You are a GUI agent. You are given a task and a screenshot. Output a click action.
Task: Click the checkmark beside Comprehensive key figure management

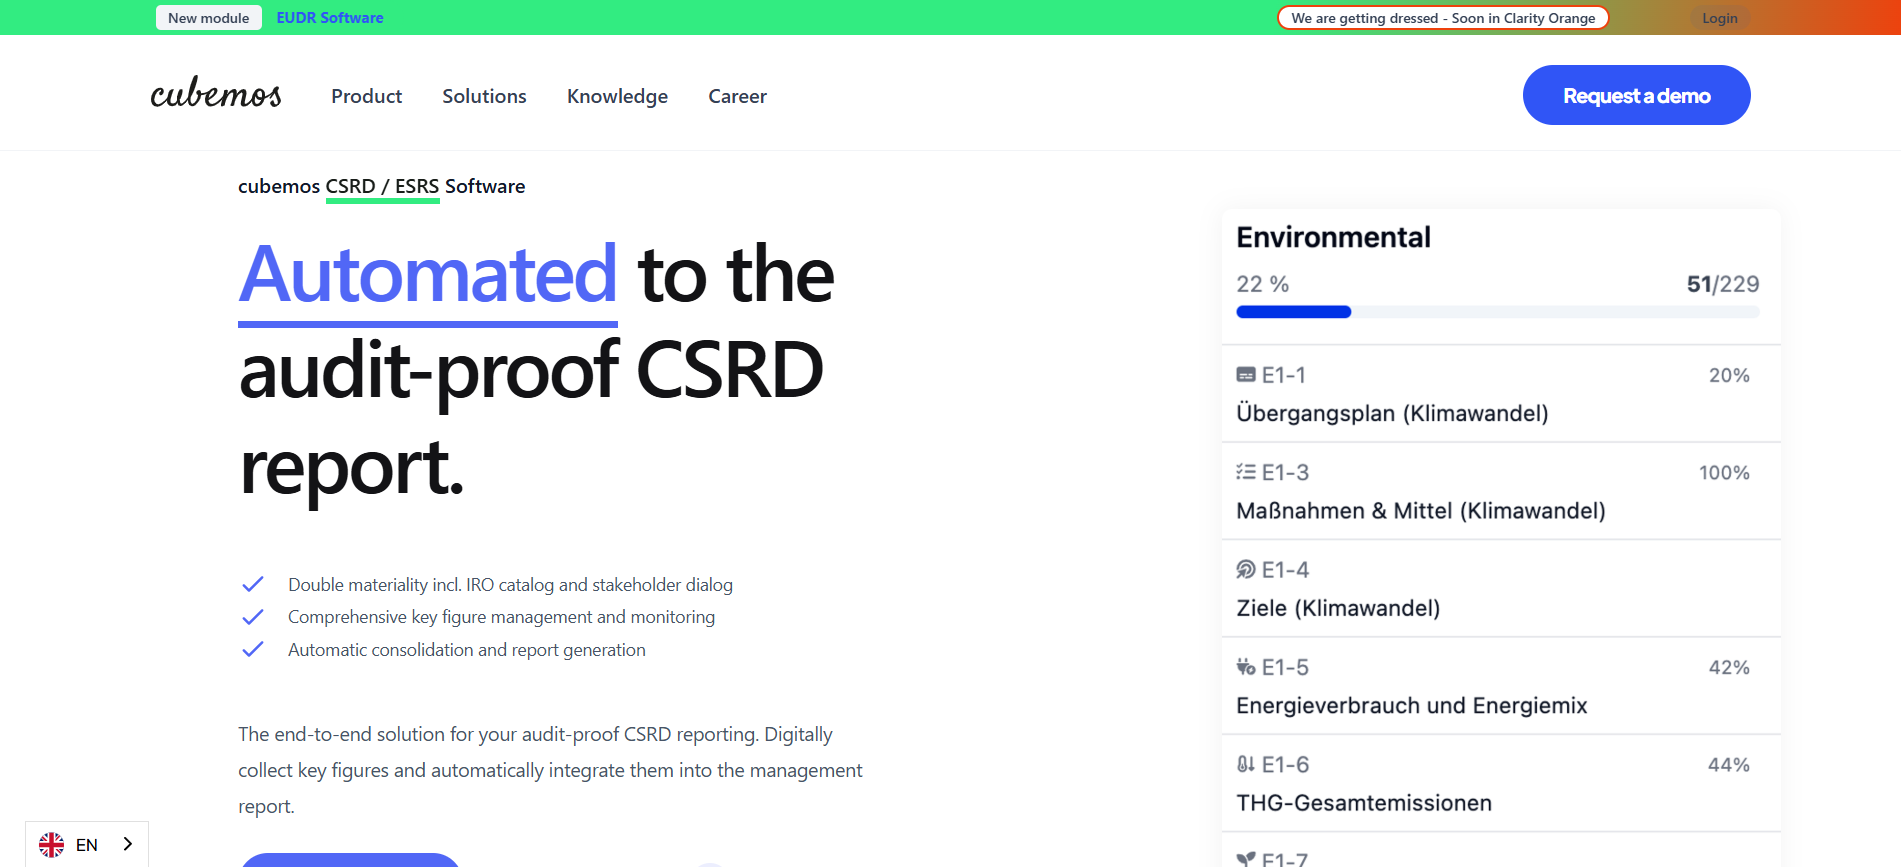253,617
